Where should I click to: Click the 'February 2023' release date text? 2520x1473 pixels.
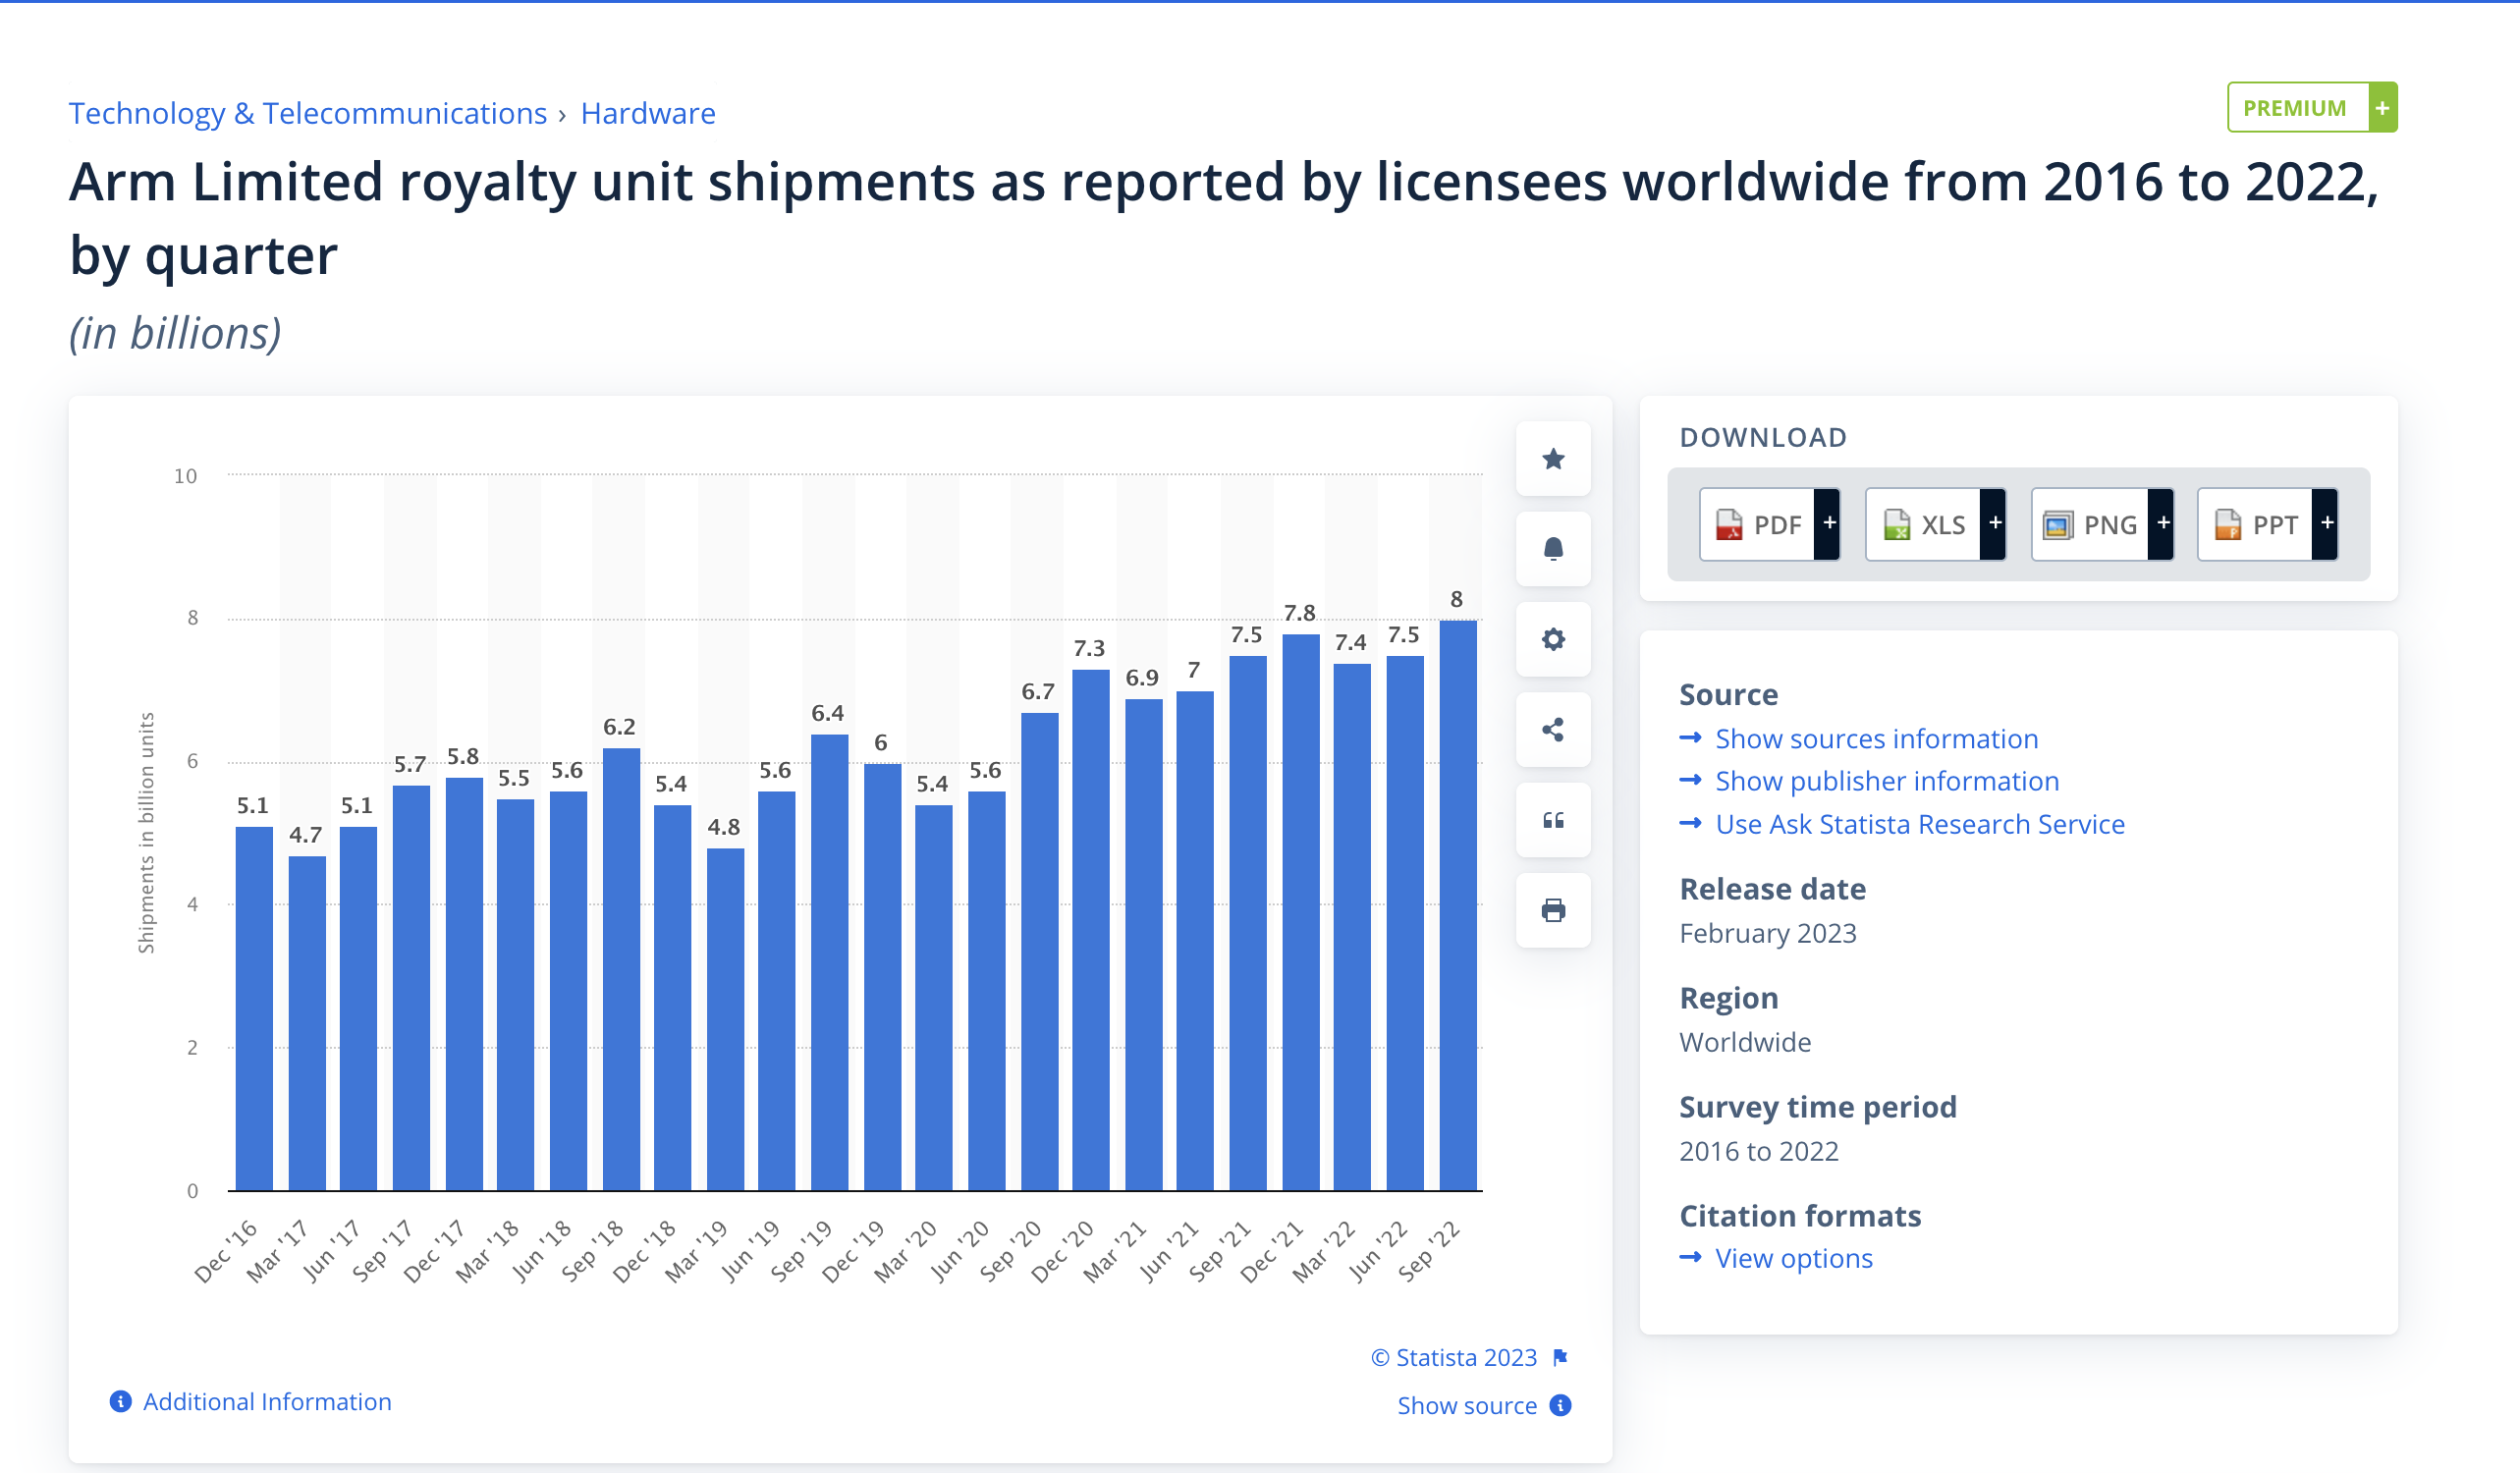click(x=1767, y=933)
